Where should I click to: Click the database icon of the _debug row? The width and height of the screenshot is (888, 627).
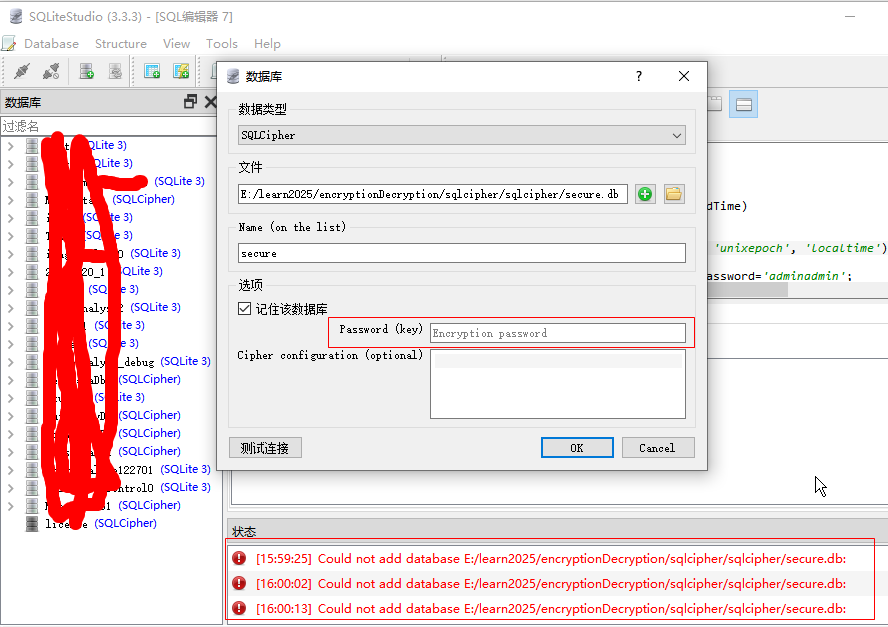point(32,361)
